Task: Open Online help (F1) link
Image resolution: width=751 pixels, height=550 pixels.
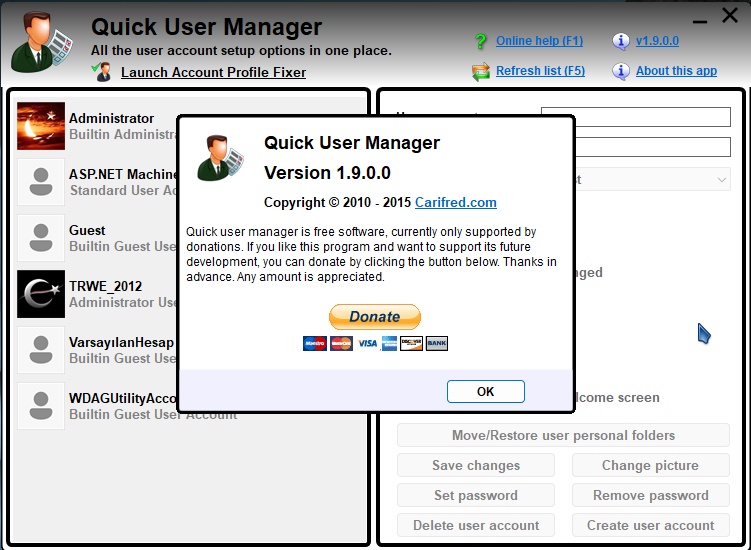Action: pyautogui.click(x=539, y=41)
